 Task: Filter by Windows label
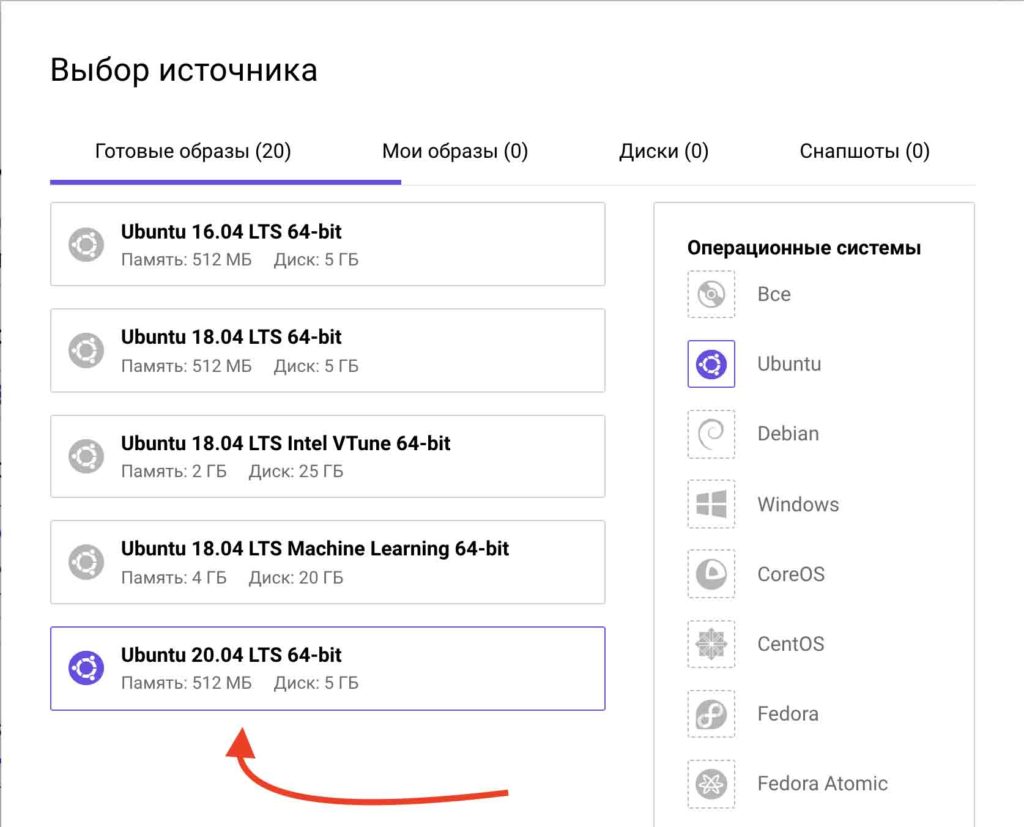798,504
